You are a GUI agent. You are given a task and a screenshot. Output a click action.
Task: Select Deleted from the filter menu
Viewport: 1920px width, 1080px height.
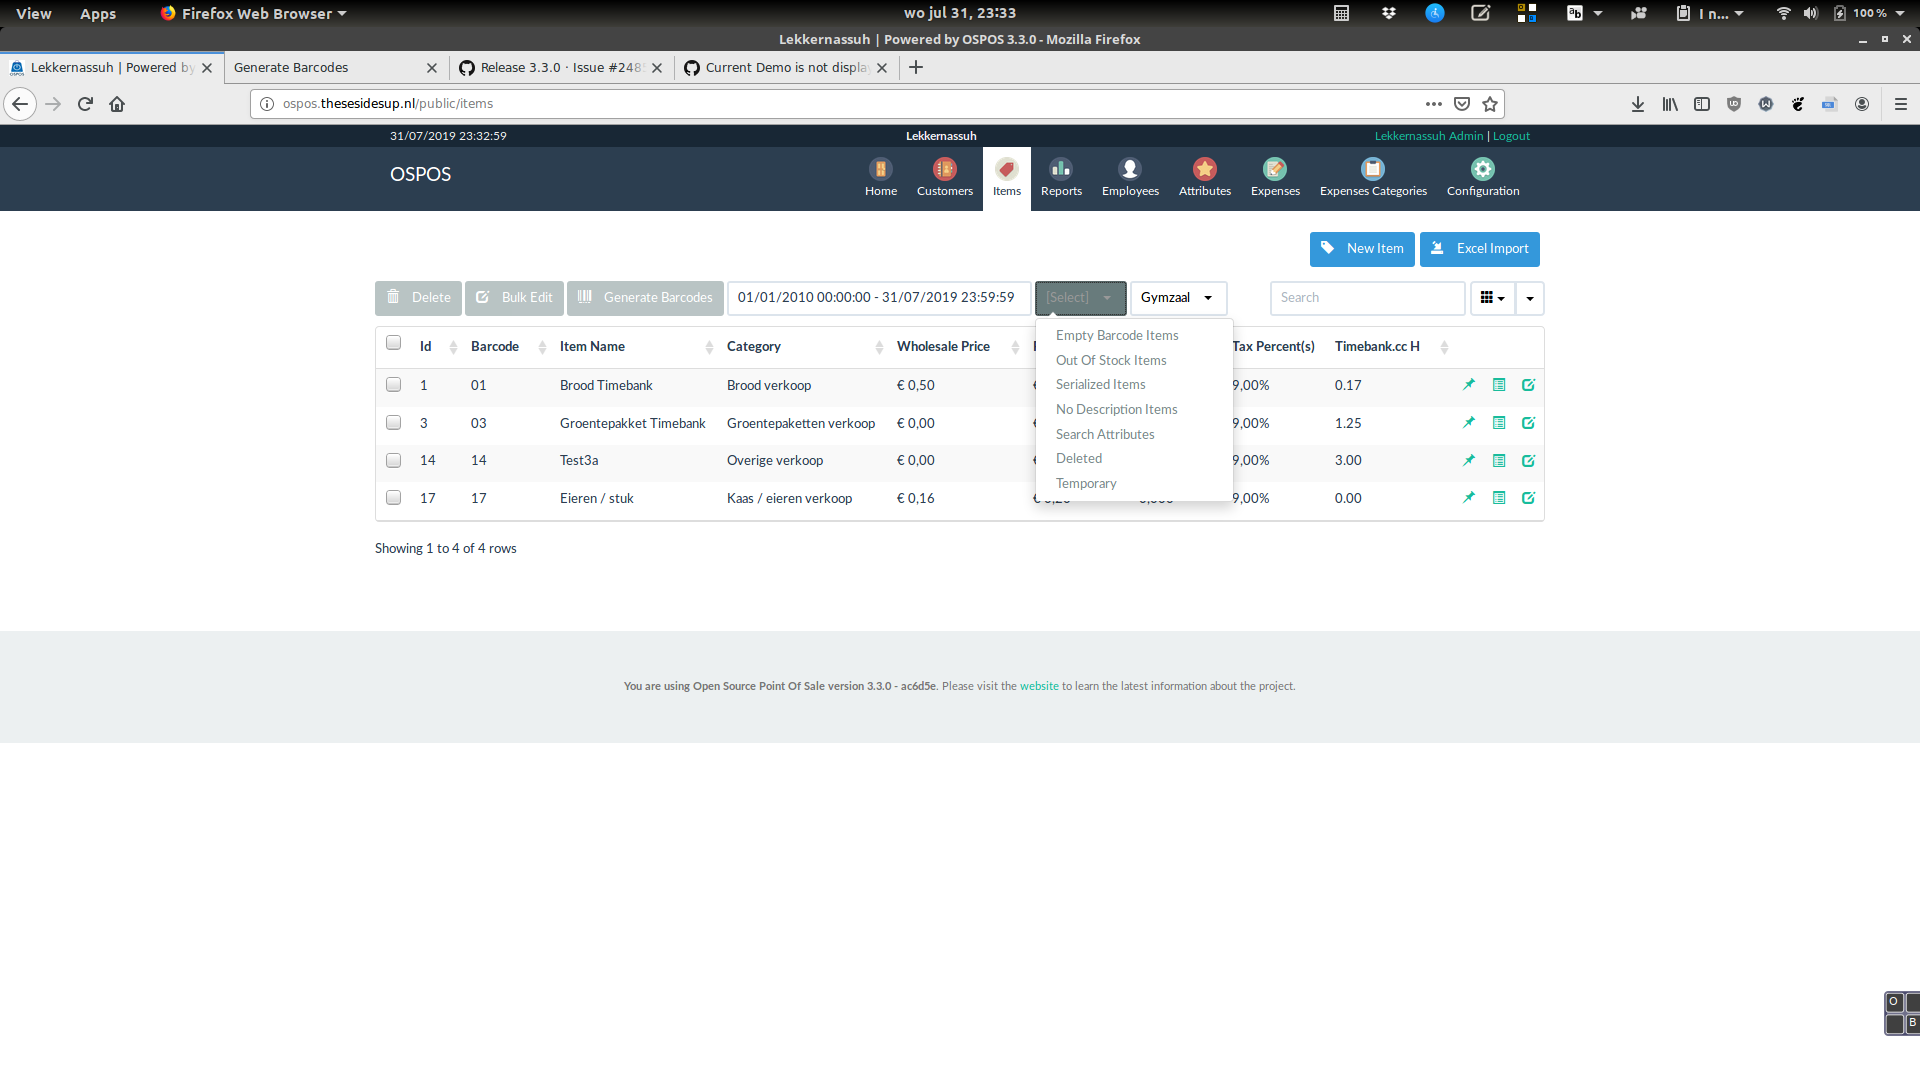(1079, 458)
